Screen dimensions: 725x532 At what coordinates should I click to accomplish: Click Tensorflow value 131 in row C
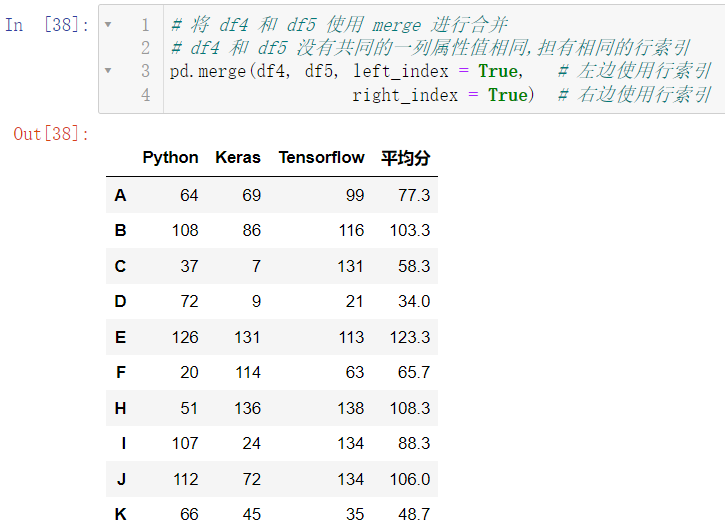point(350,267)
